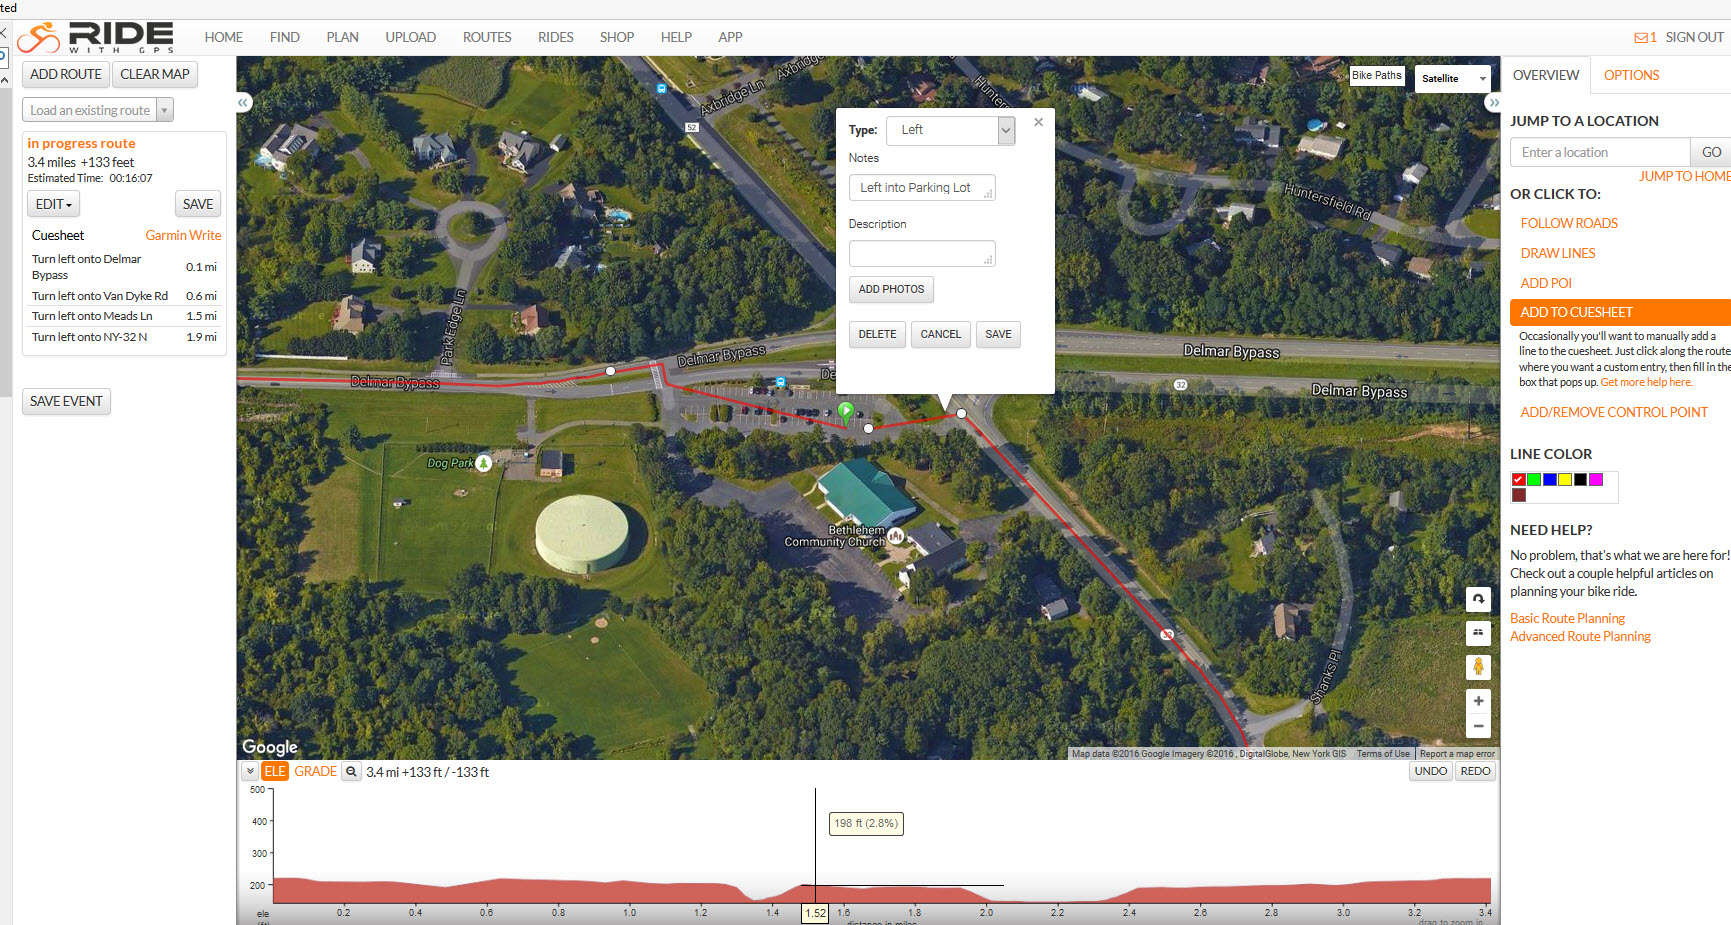
Task: Save the cue entry in the popup
Action: point(998,334)
